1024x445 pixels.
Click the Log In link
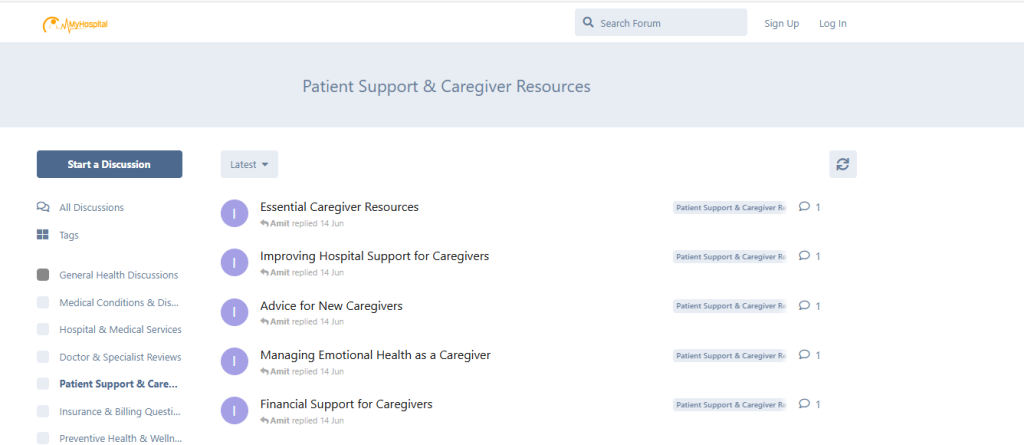[x=833, y=24]
